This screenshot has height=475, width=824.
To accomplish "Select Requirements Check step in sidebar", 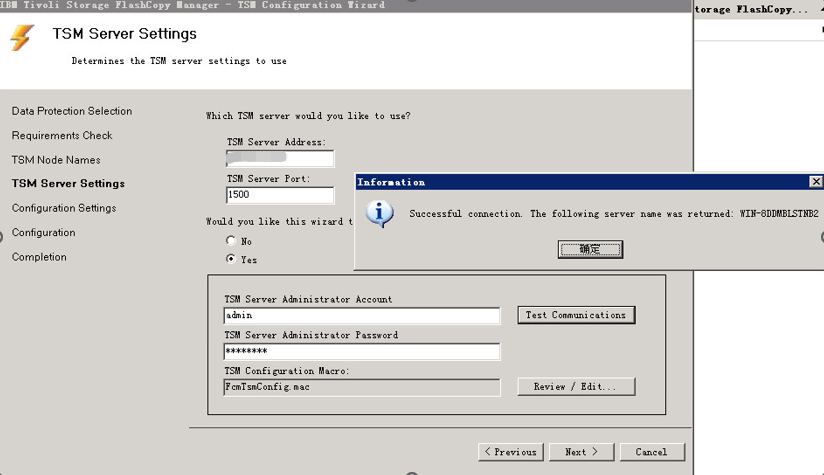I will coord(62,135).
